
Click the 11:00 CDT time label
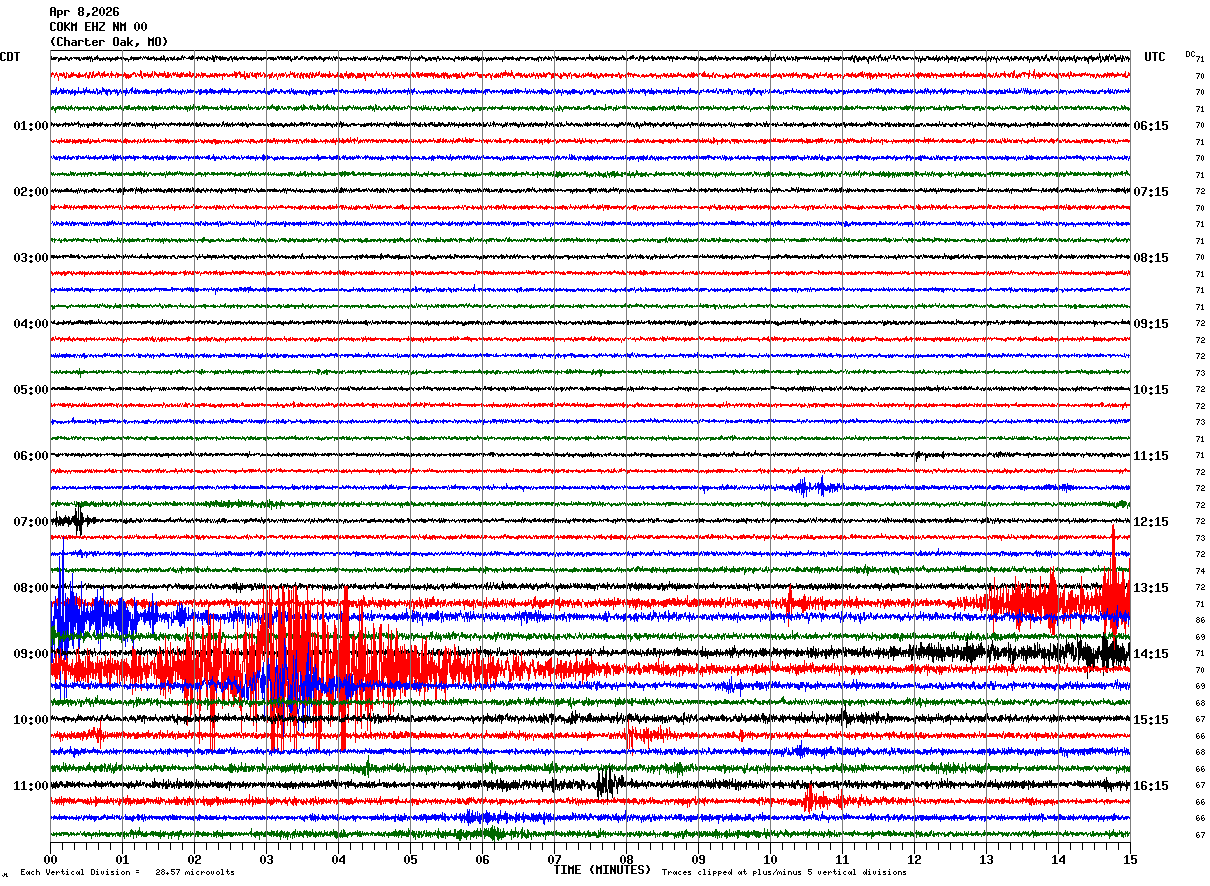pos(31,786)
